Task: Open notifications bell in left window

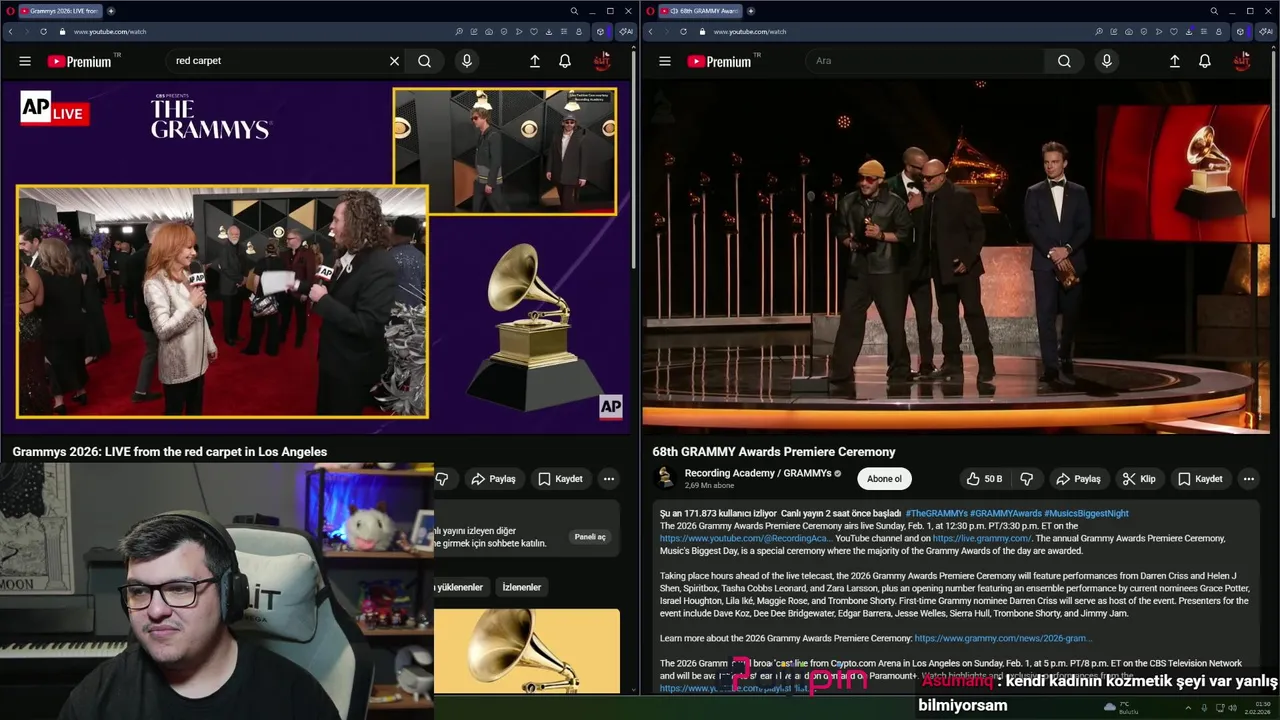Action: (x=565, y=61)
